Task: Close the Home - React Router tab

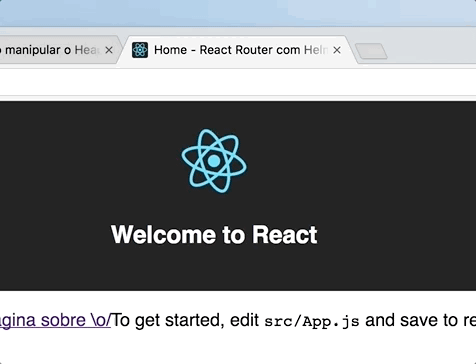Action: point(337,50)
